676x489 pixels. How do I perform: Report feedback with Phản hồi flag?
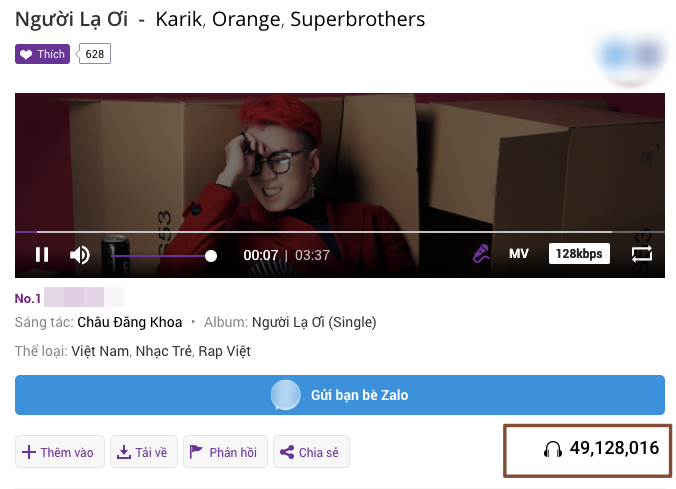[225, 452]
